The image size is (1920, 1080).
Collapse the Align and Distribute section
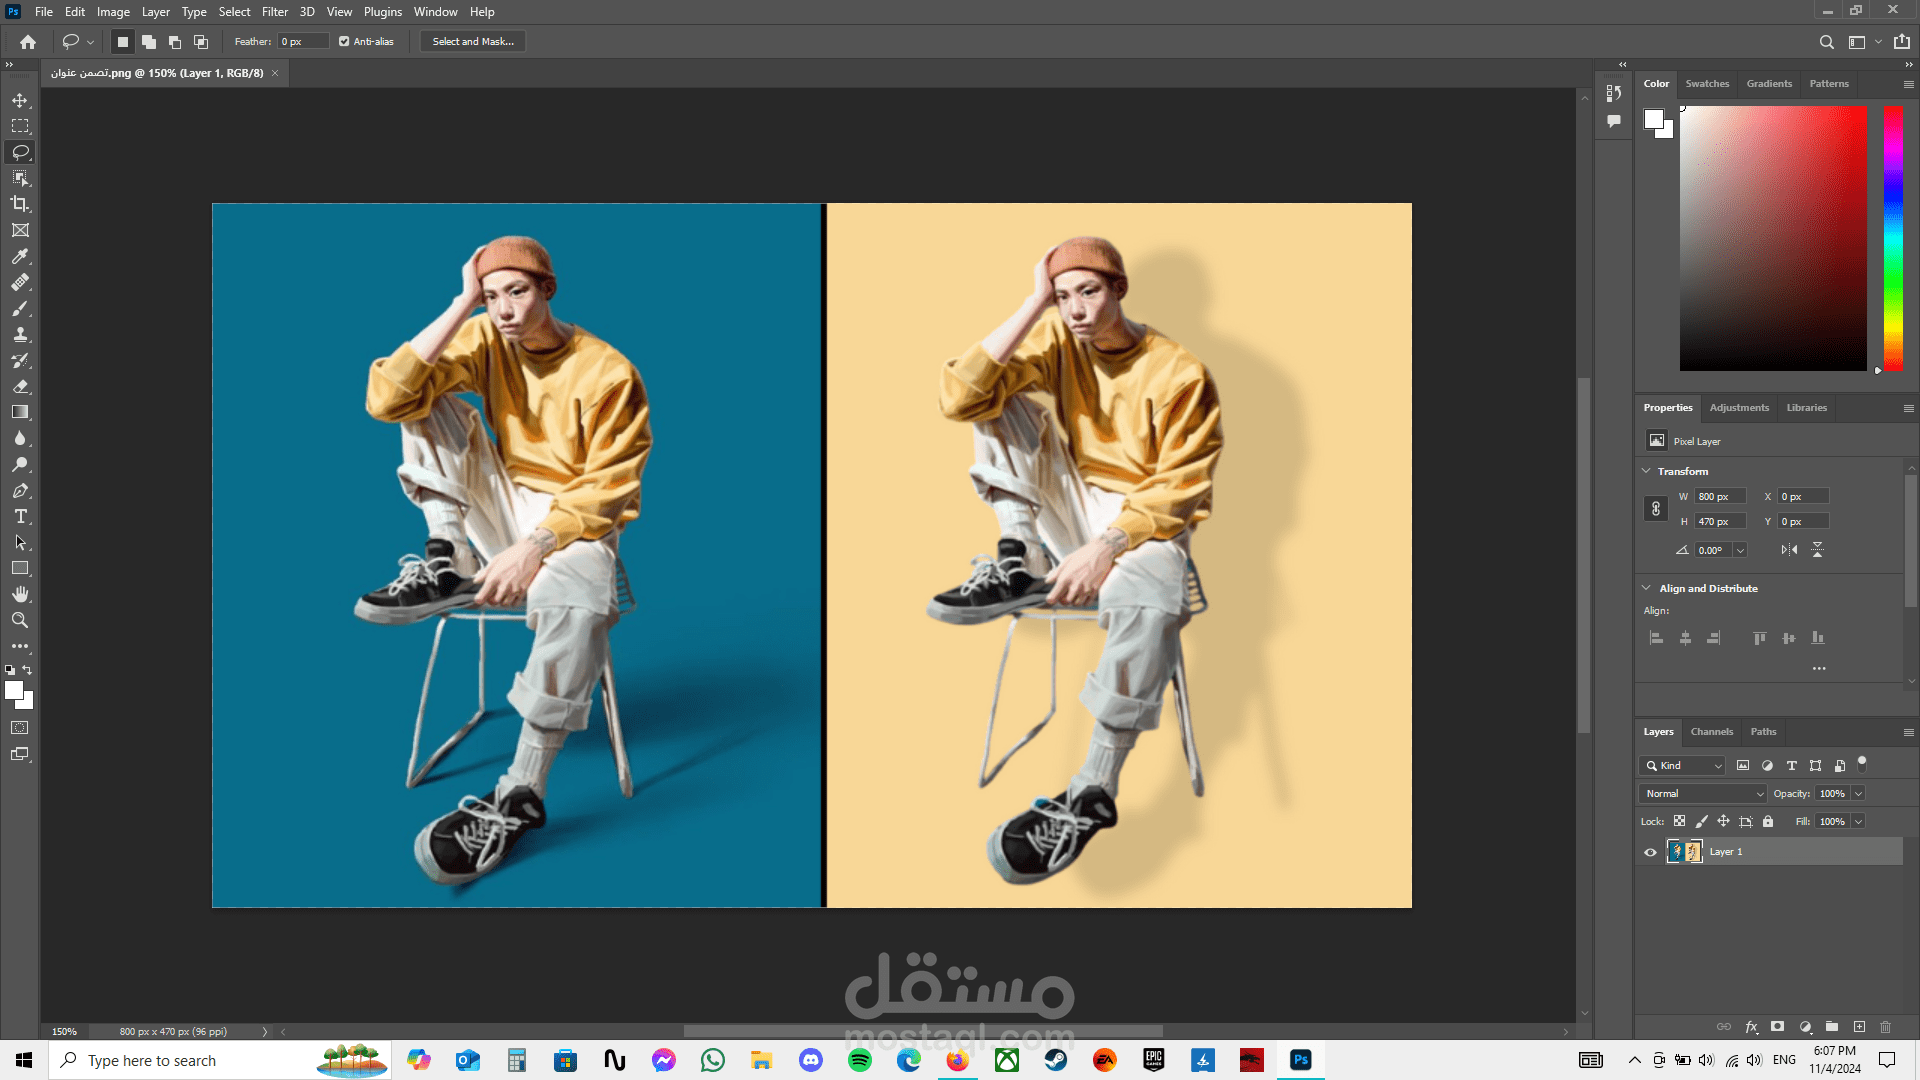pos(1646,588)
